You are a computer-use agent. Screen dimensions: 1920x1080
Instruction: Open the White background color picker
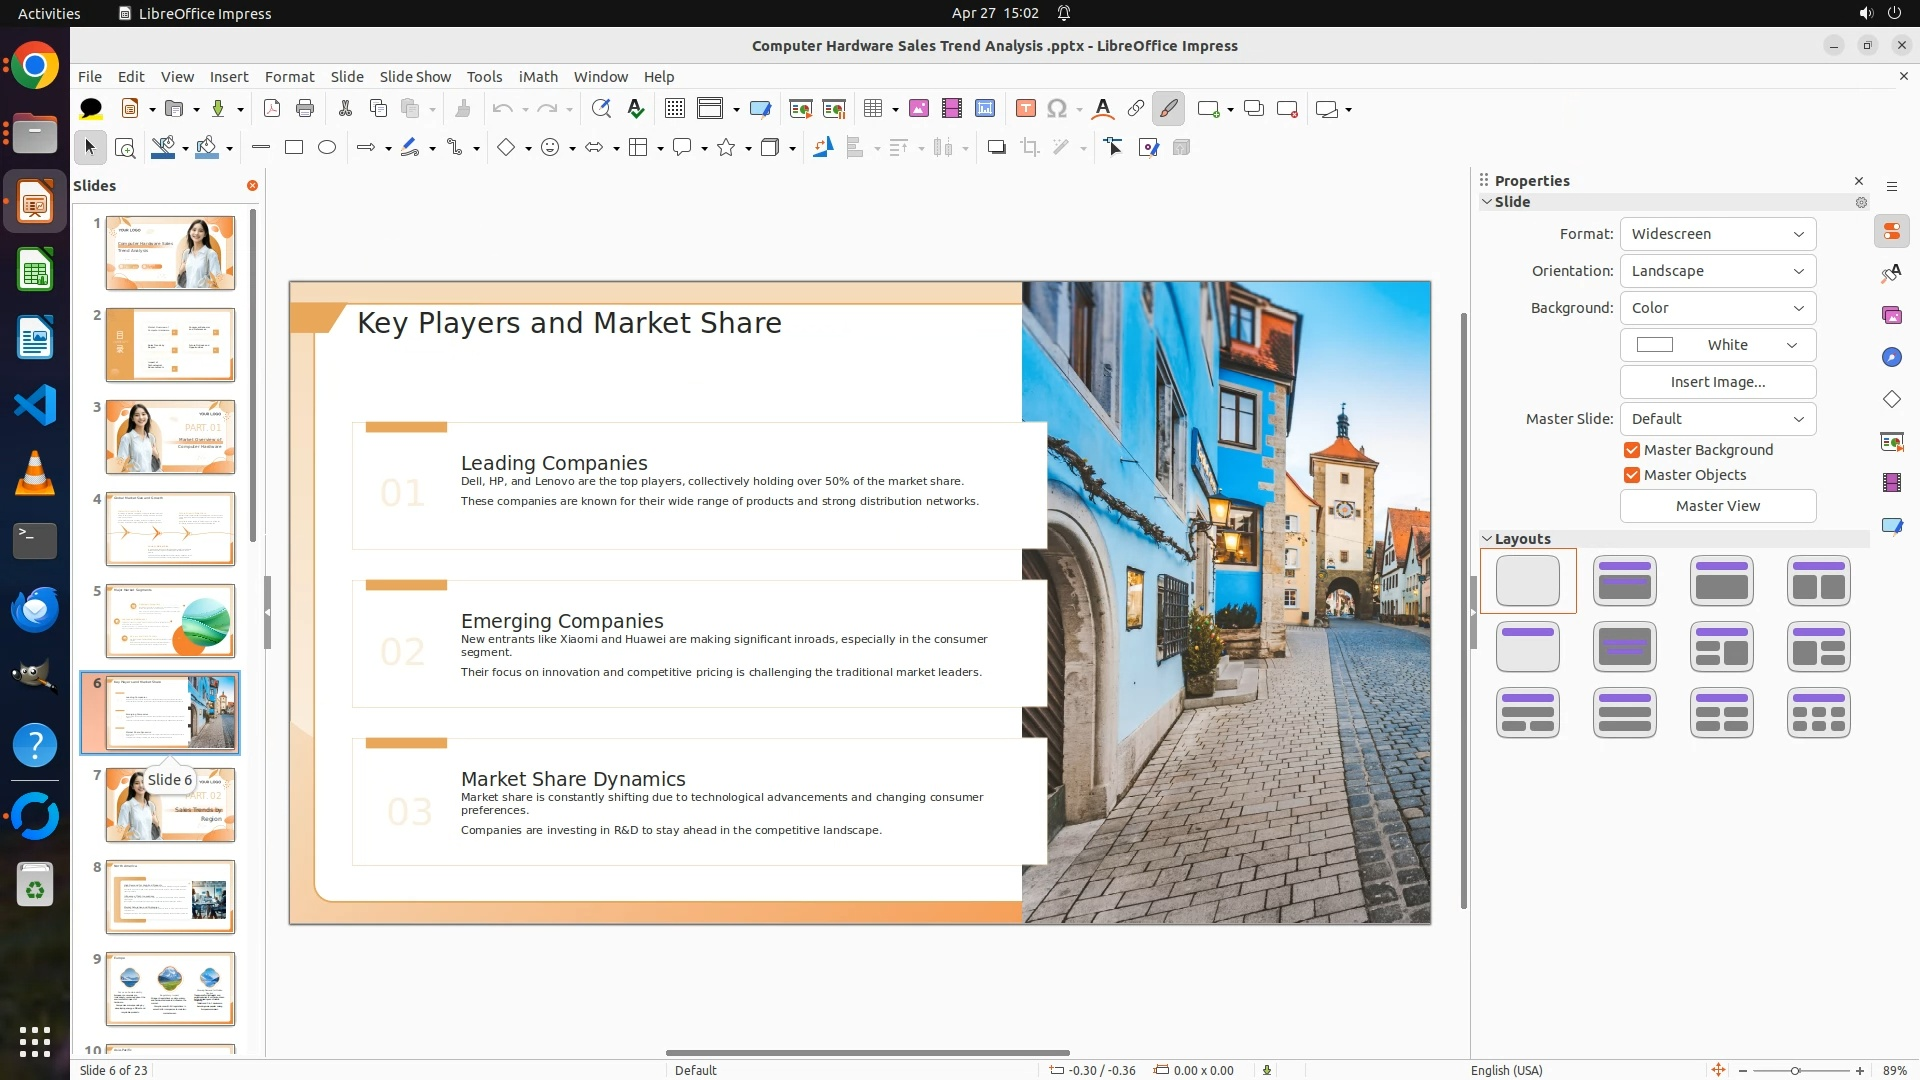(x=1717, y=345)
